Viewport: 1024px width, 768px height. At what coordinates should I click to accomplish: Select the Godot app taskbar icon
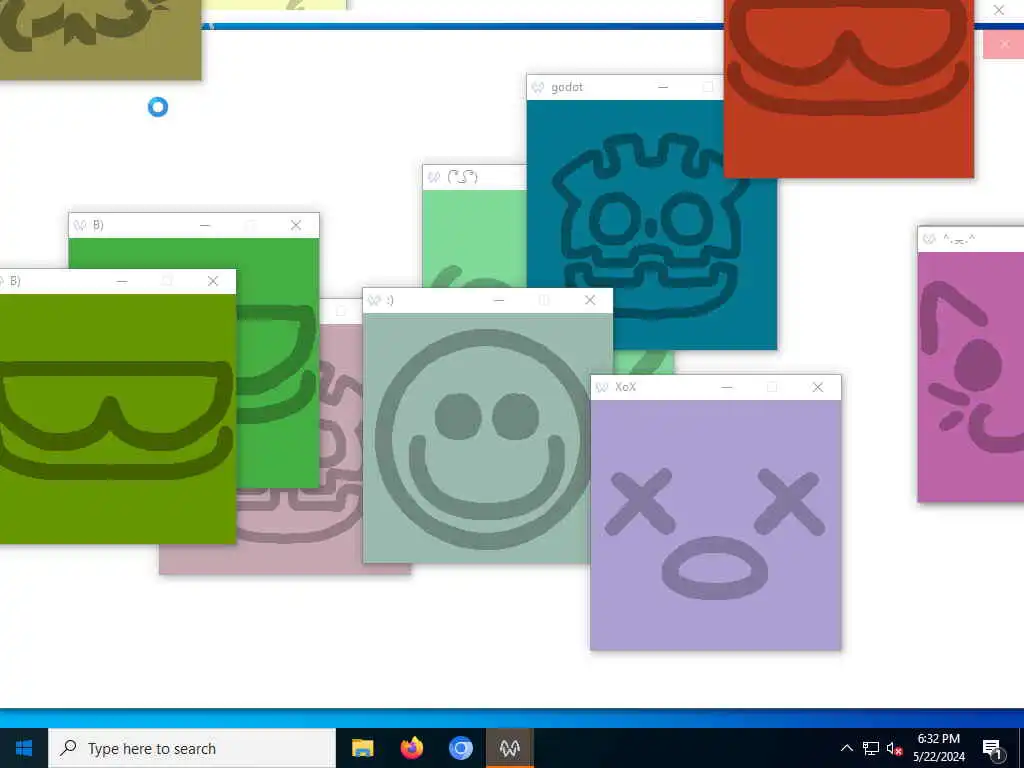pos(509,748)
